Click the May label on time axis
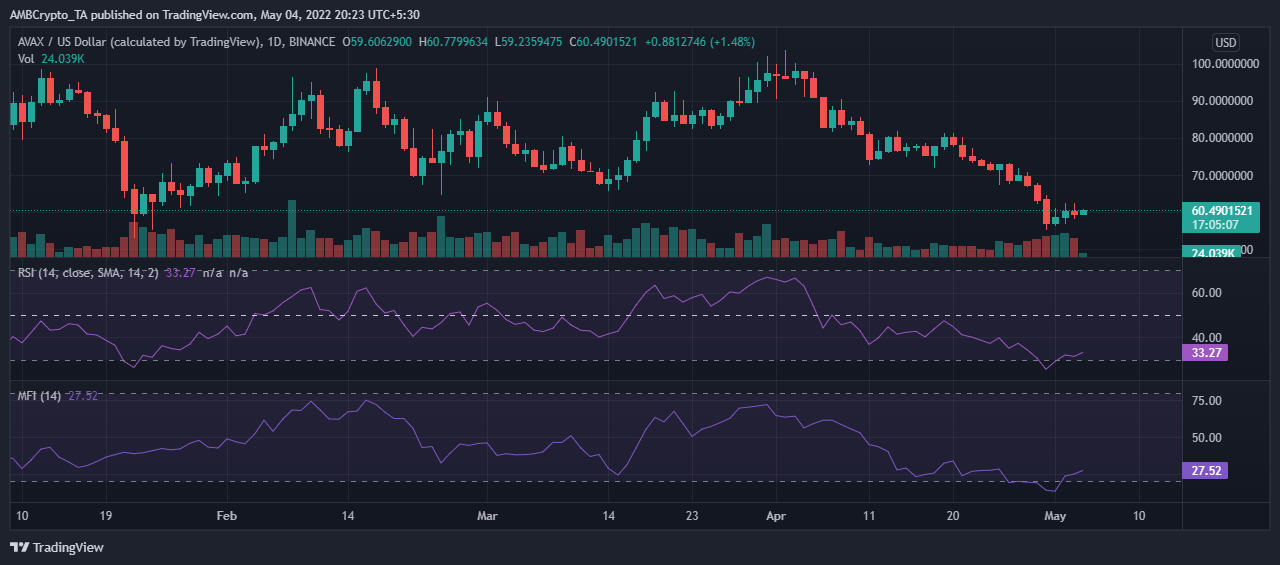The width and height of the screenshot is (1280, 565). tap(1050, 516)
